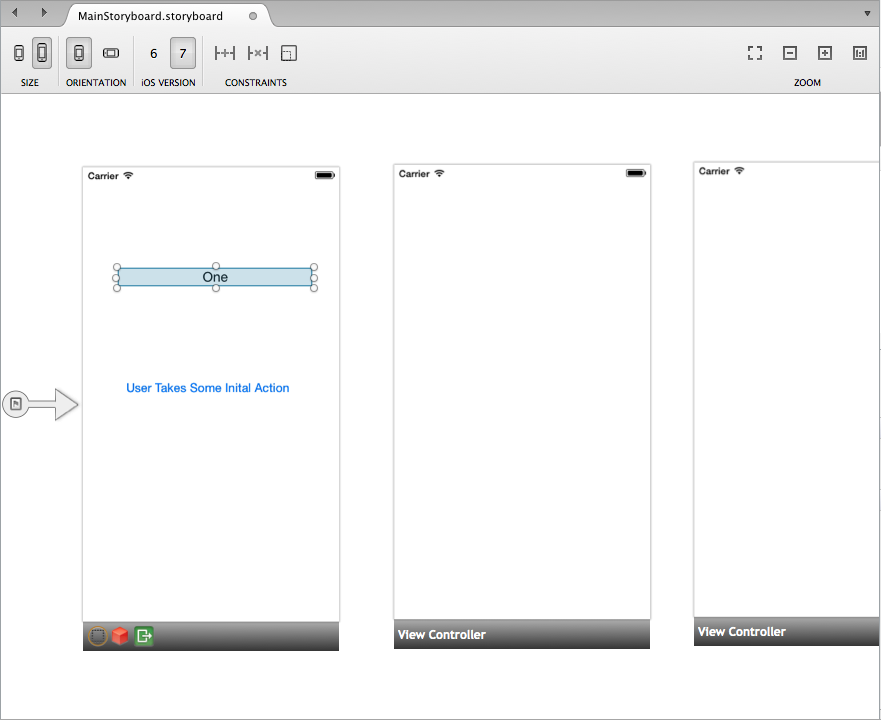Image resolution: width=881 pixels, height=720 pixels.
Task: Click the clear constraints icon
Action: [257, 52]
